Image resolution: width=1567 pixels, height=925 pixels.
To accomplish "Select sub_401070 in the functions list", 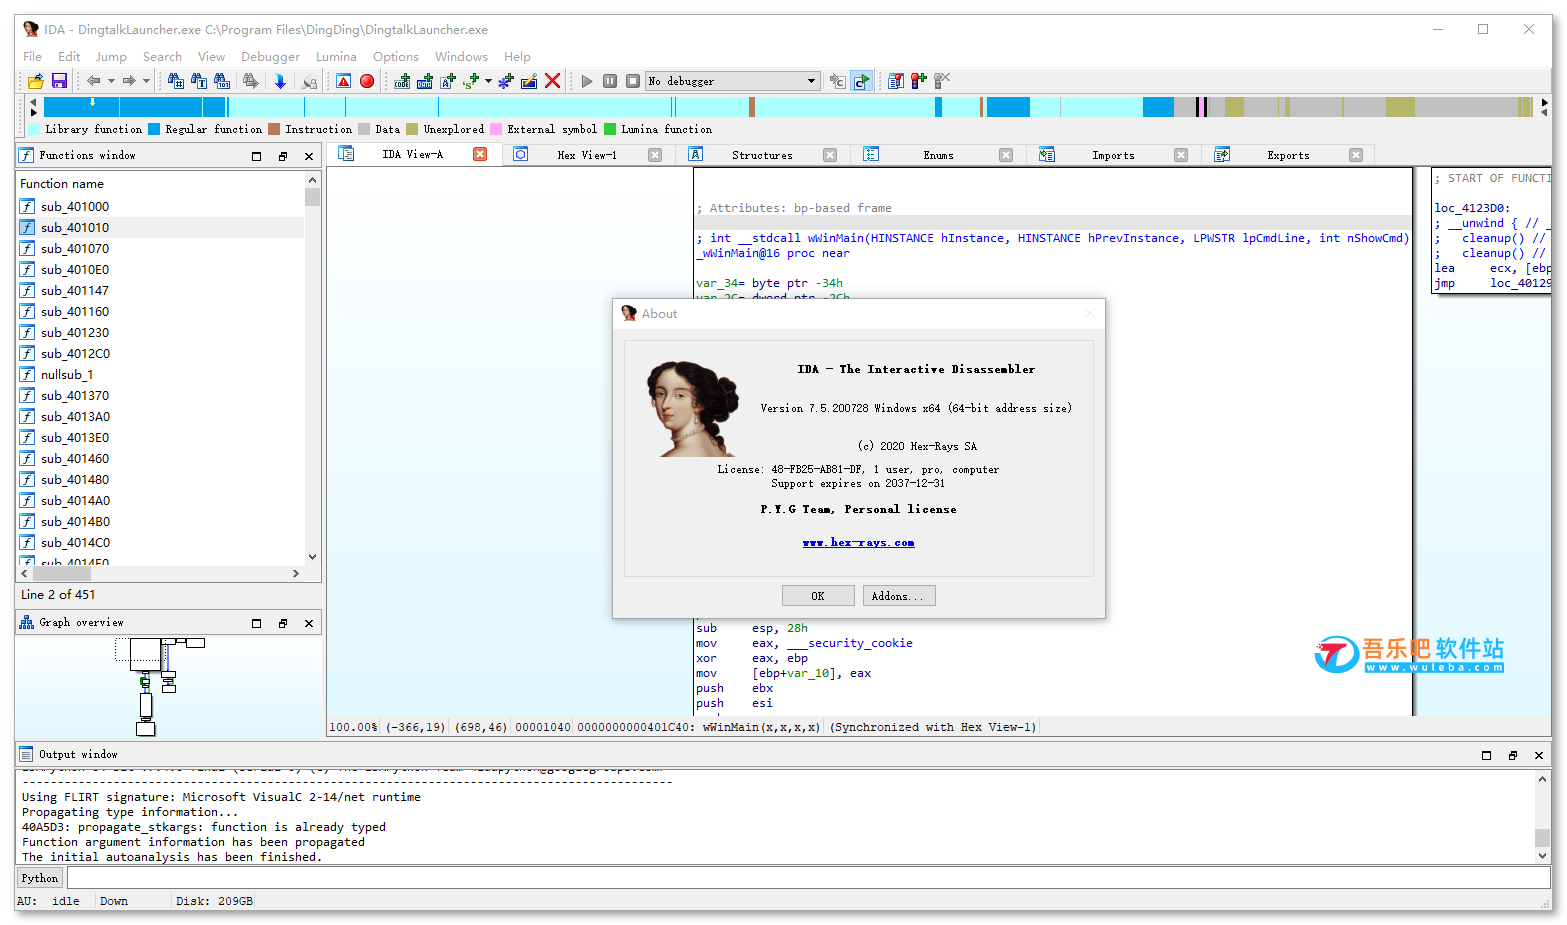I will coord(161,249).
